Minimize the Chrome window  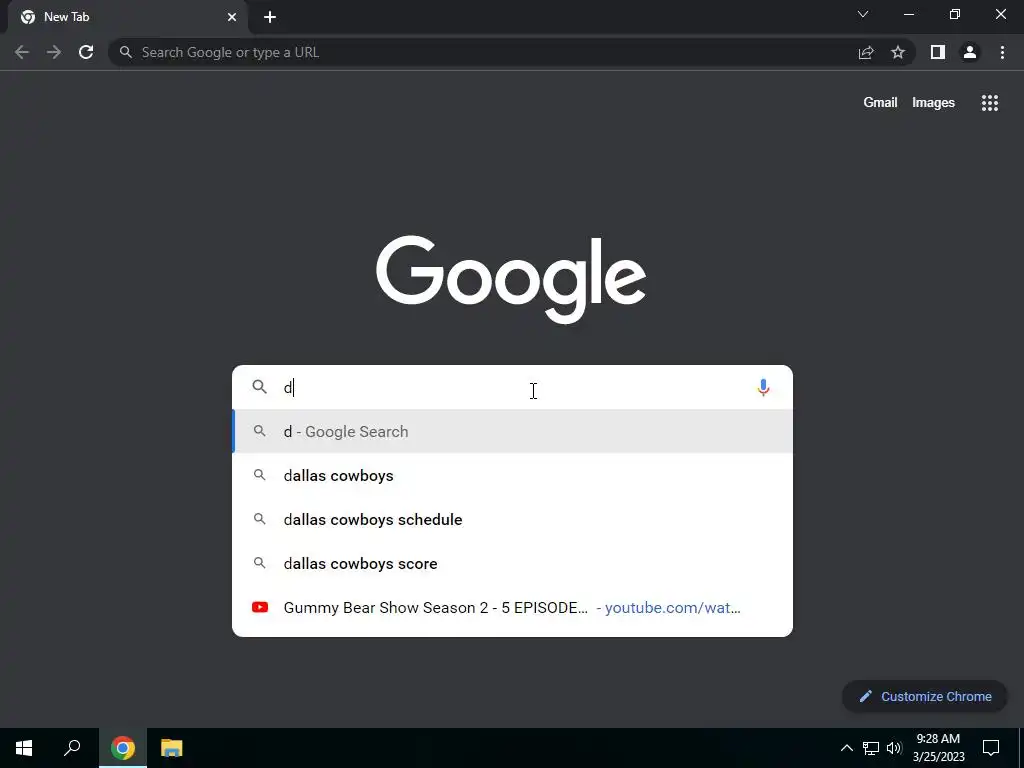point(909,14)
